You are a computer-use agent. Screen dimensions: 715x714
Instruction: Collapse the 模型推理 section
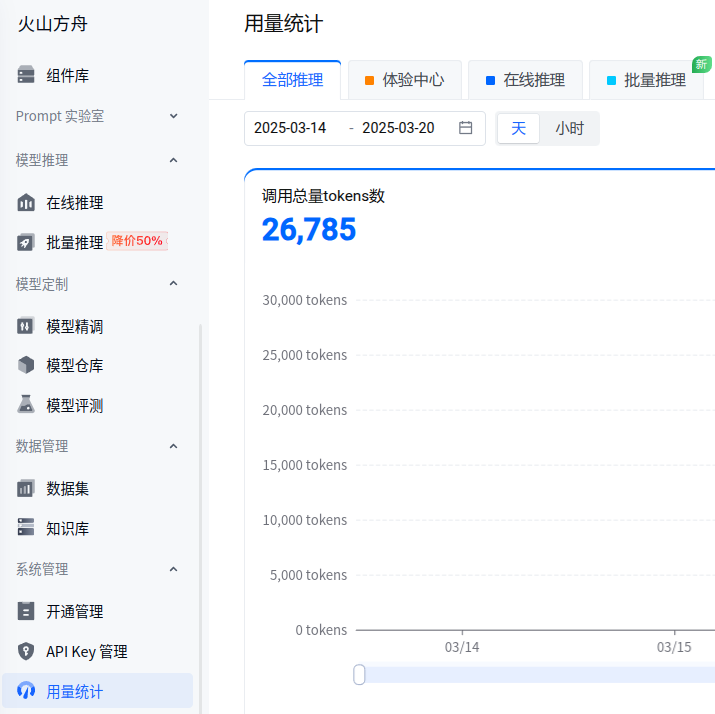click(x=173, y=160)
